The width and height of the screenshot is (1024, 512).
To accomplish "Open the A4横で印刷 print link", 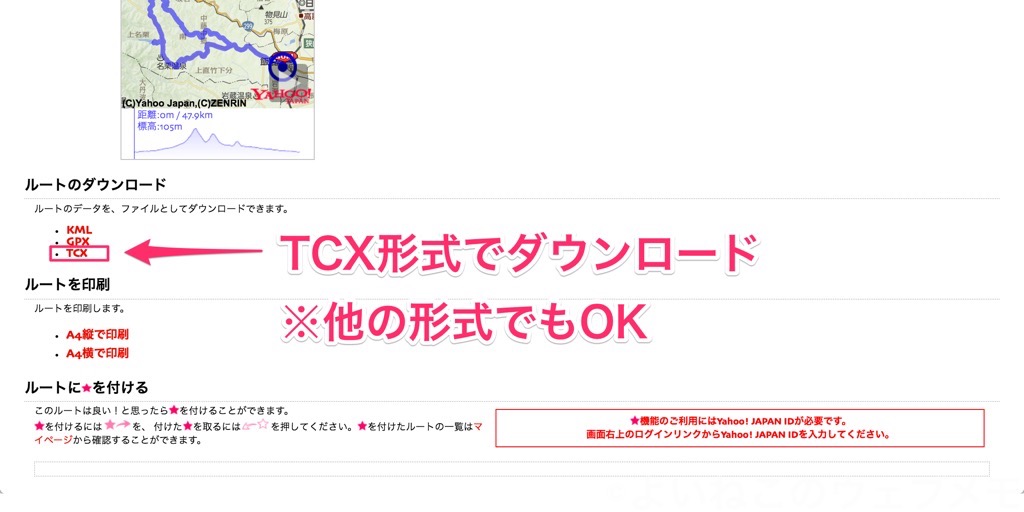I will click(97, 353).
